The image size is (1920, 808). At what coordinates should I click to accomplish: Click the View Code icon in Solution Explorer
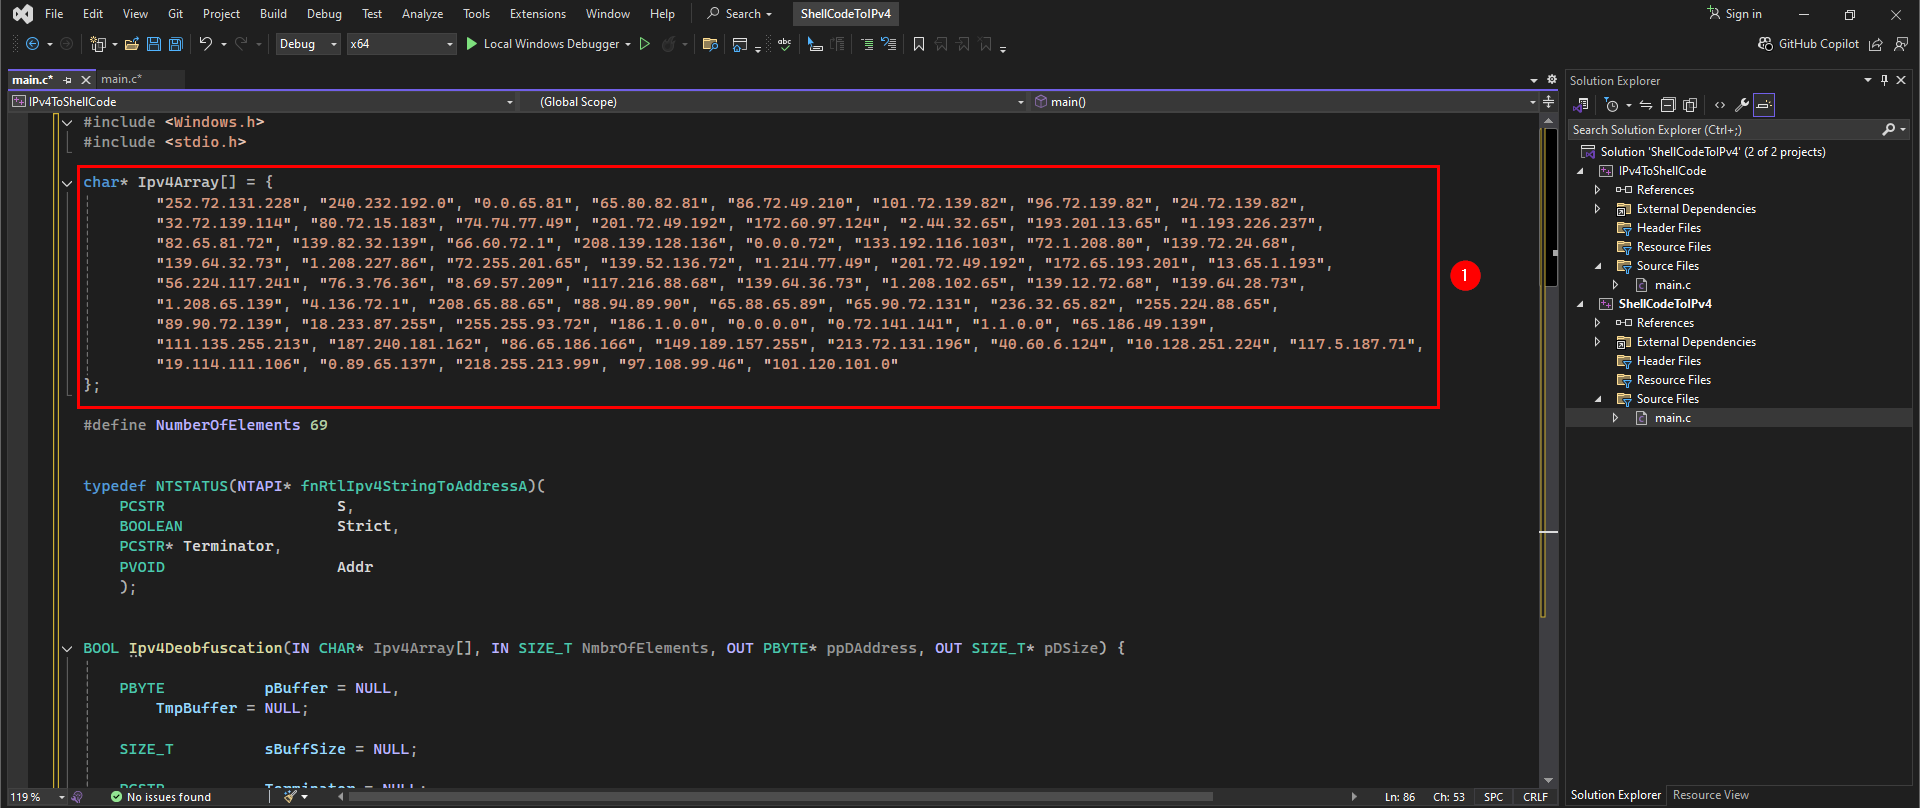[1720, 105]
